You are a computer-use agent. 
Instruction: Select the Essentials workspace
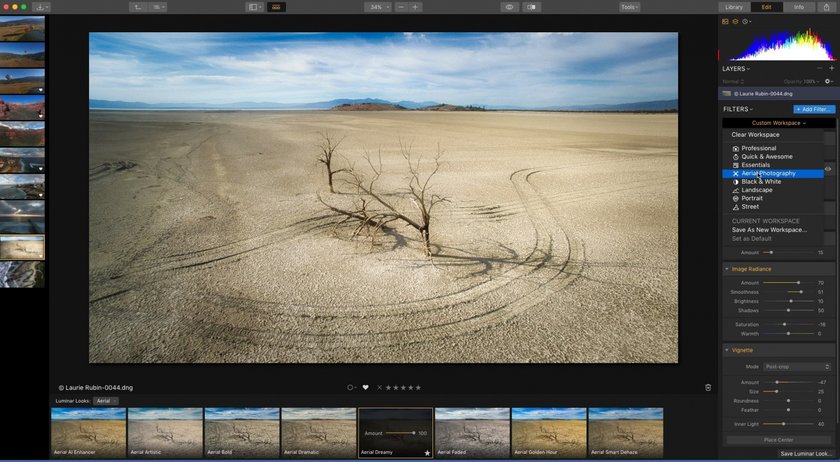pyautogui.click(x=773, y=165)
